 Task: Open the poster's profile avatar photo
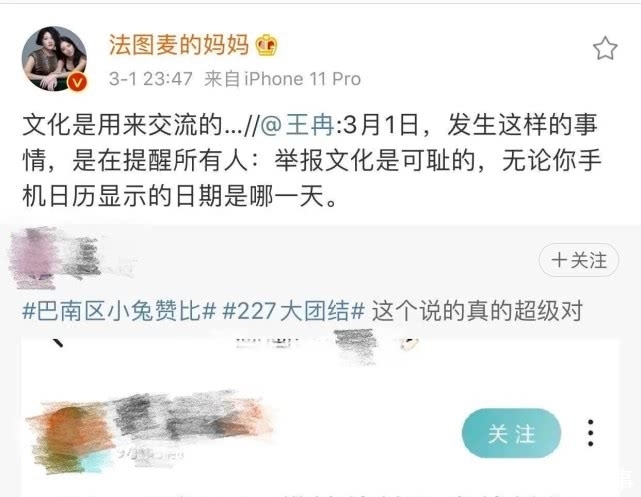coord(54,58)
